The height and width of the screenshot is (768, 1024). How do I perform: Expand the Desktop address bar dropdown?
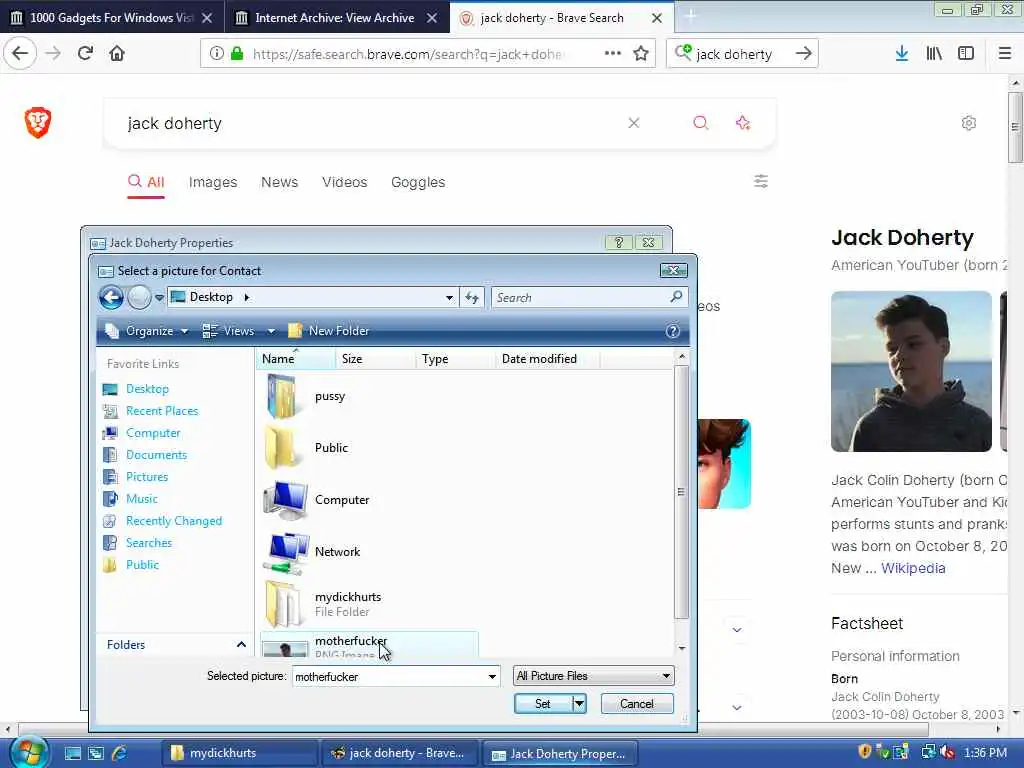pos(449,298)
